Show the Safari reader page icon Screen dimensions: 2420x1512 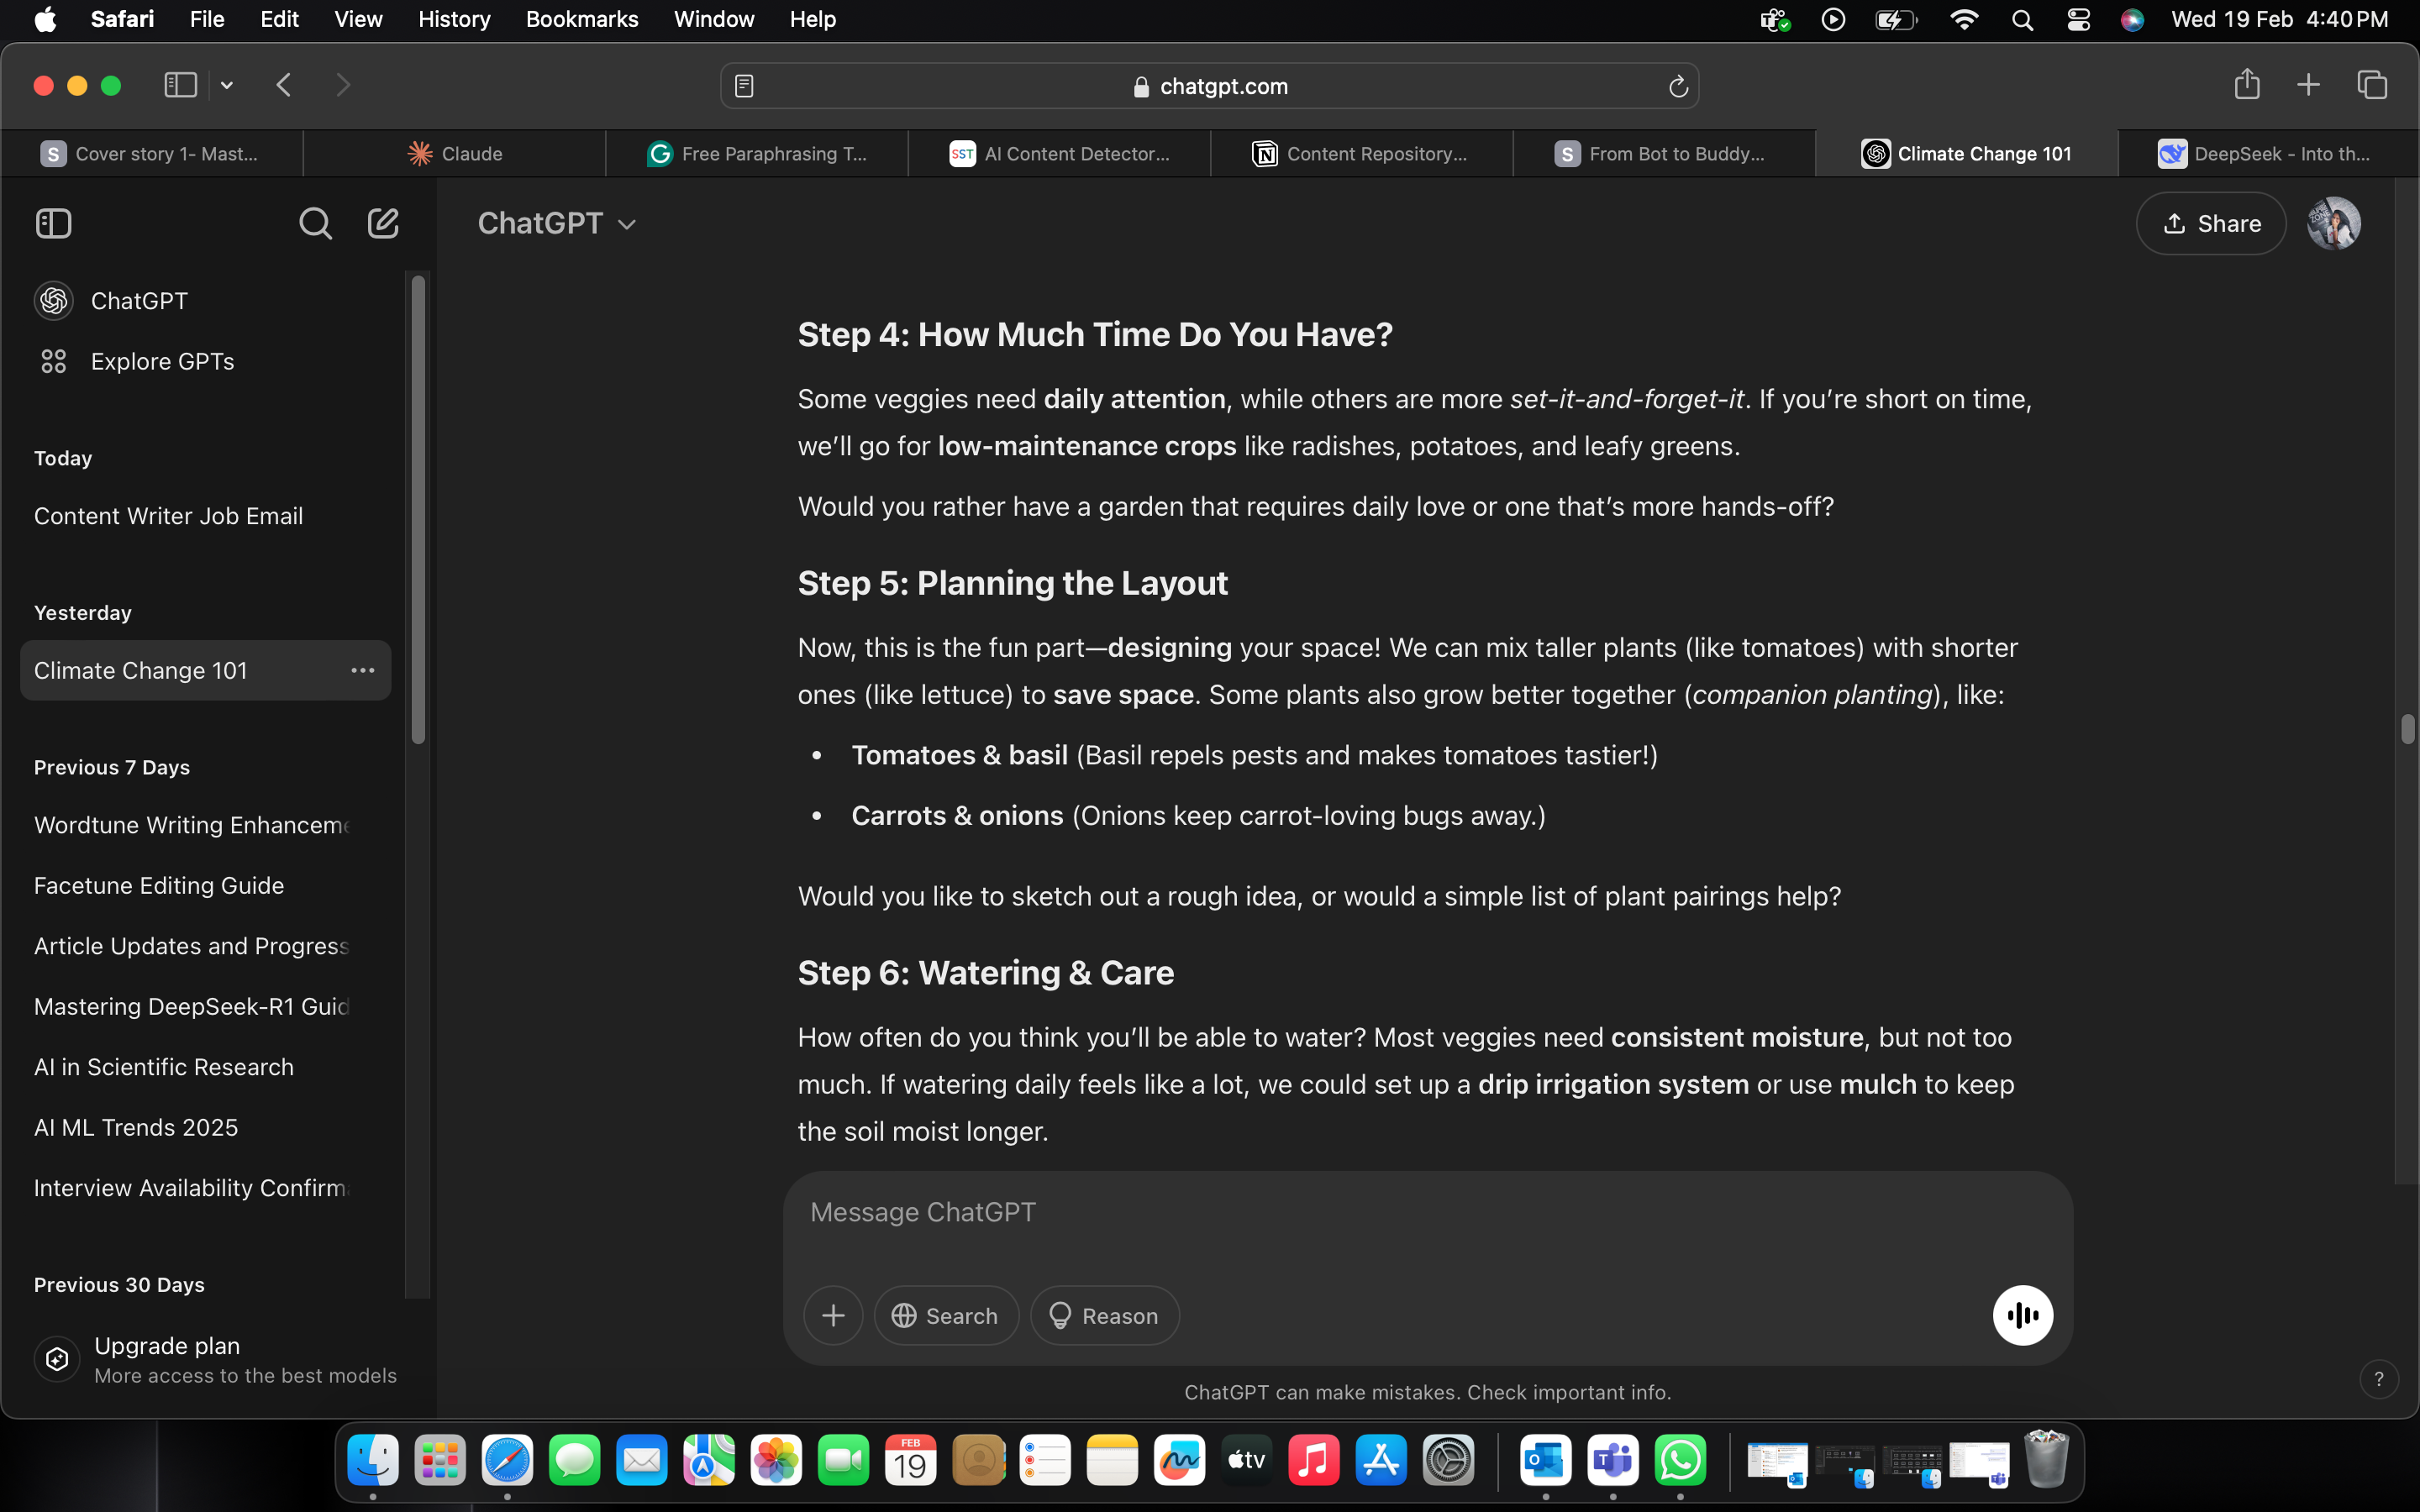[744, 86]
